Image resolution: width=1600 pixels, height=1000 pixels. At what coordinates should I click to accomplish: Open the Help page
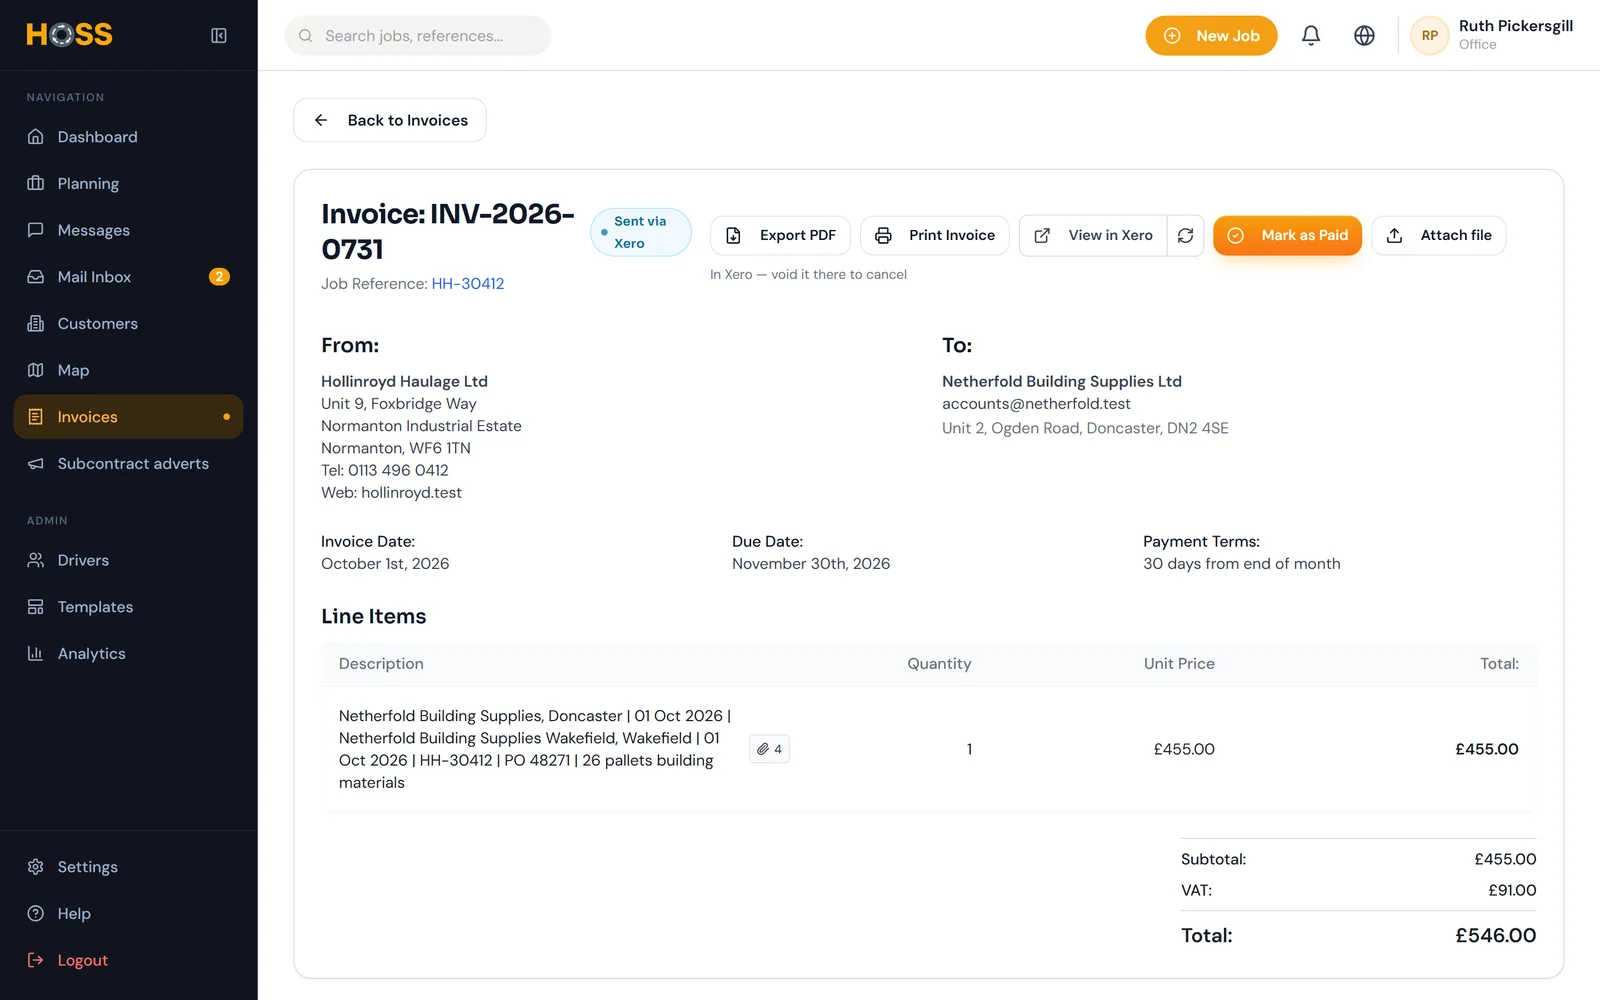pyautogui.click(x=128, y=914)
